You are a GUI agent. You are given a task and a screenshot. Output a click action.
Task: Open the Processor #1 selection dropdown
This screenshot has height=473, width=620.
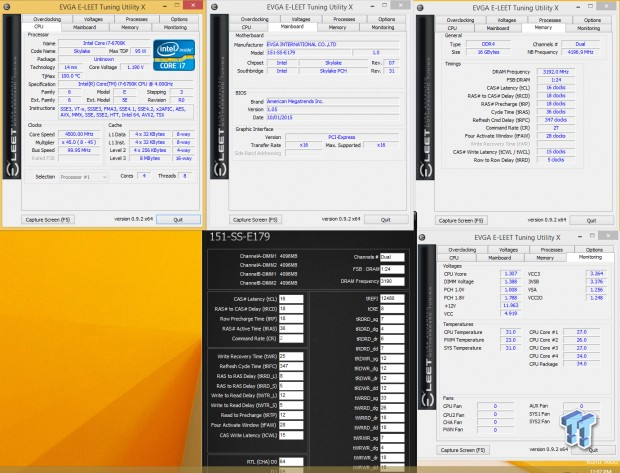point(84,177)
